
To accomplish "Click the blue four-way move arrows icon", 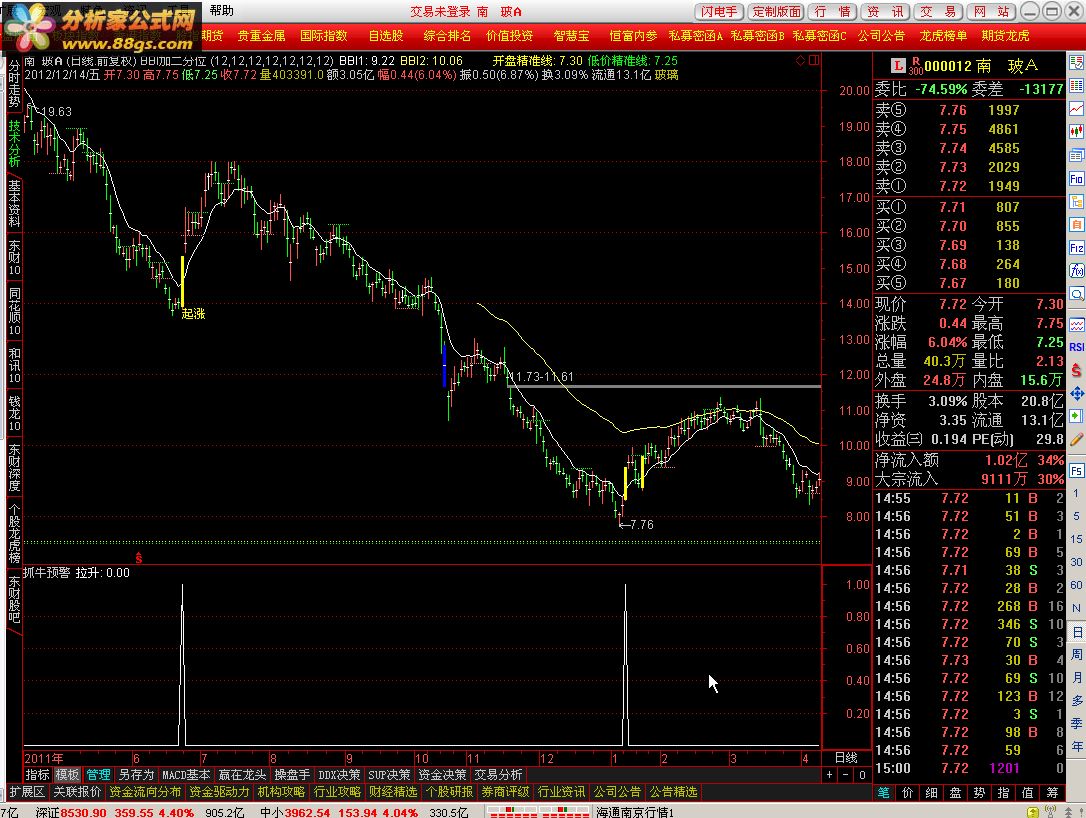I will pos(1076,393).
